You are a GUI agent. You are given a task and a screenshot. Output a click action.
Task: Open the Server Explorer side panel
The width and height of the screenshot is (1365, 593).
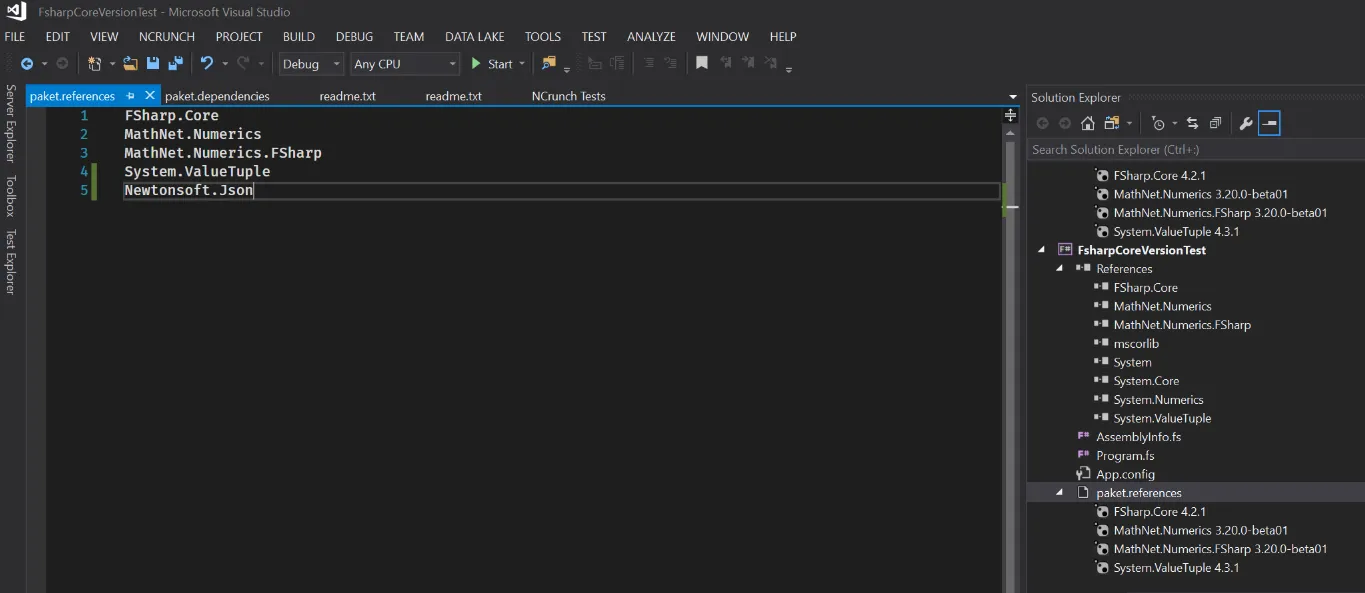pyautogui.click(x=11, y=123)
